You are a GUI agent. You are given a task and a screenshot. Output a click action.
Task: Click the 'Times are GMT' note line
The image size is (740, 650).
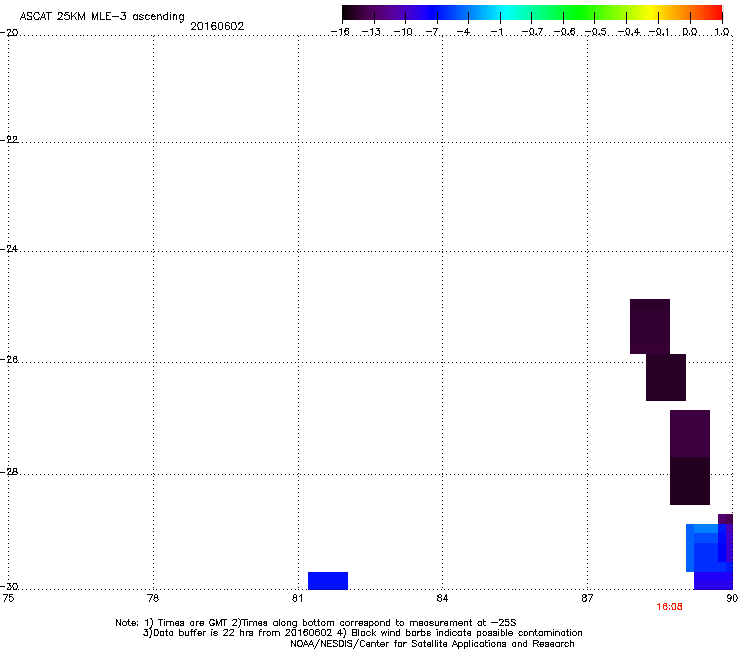[316, 623]
